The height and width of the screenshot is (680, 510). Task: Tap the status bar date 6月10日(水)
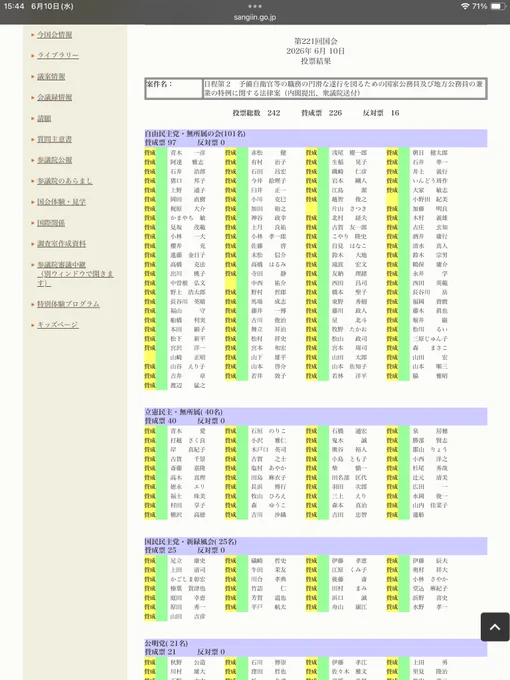click(x=52, y=6)
